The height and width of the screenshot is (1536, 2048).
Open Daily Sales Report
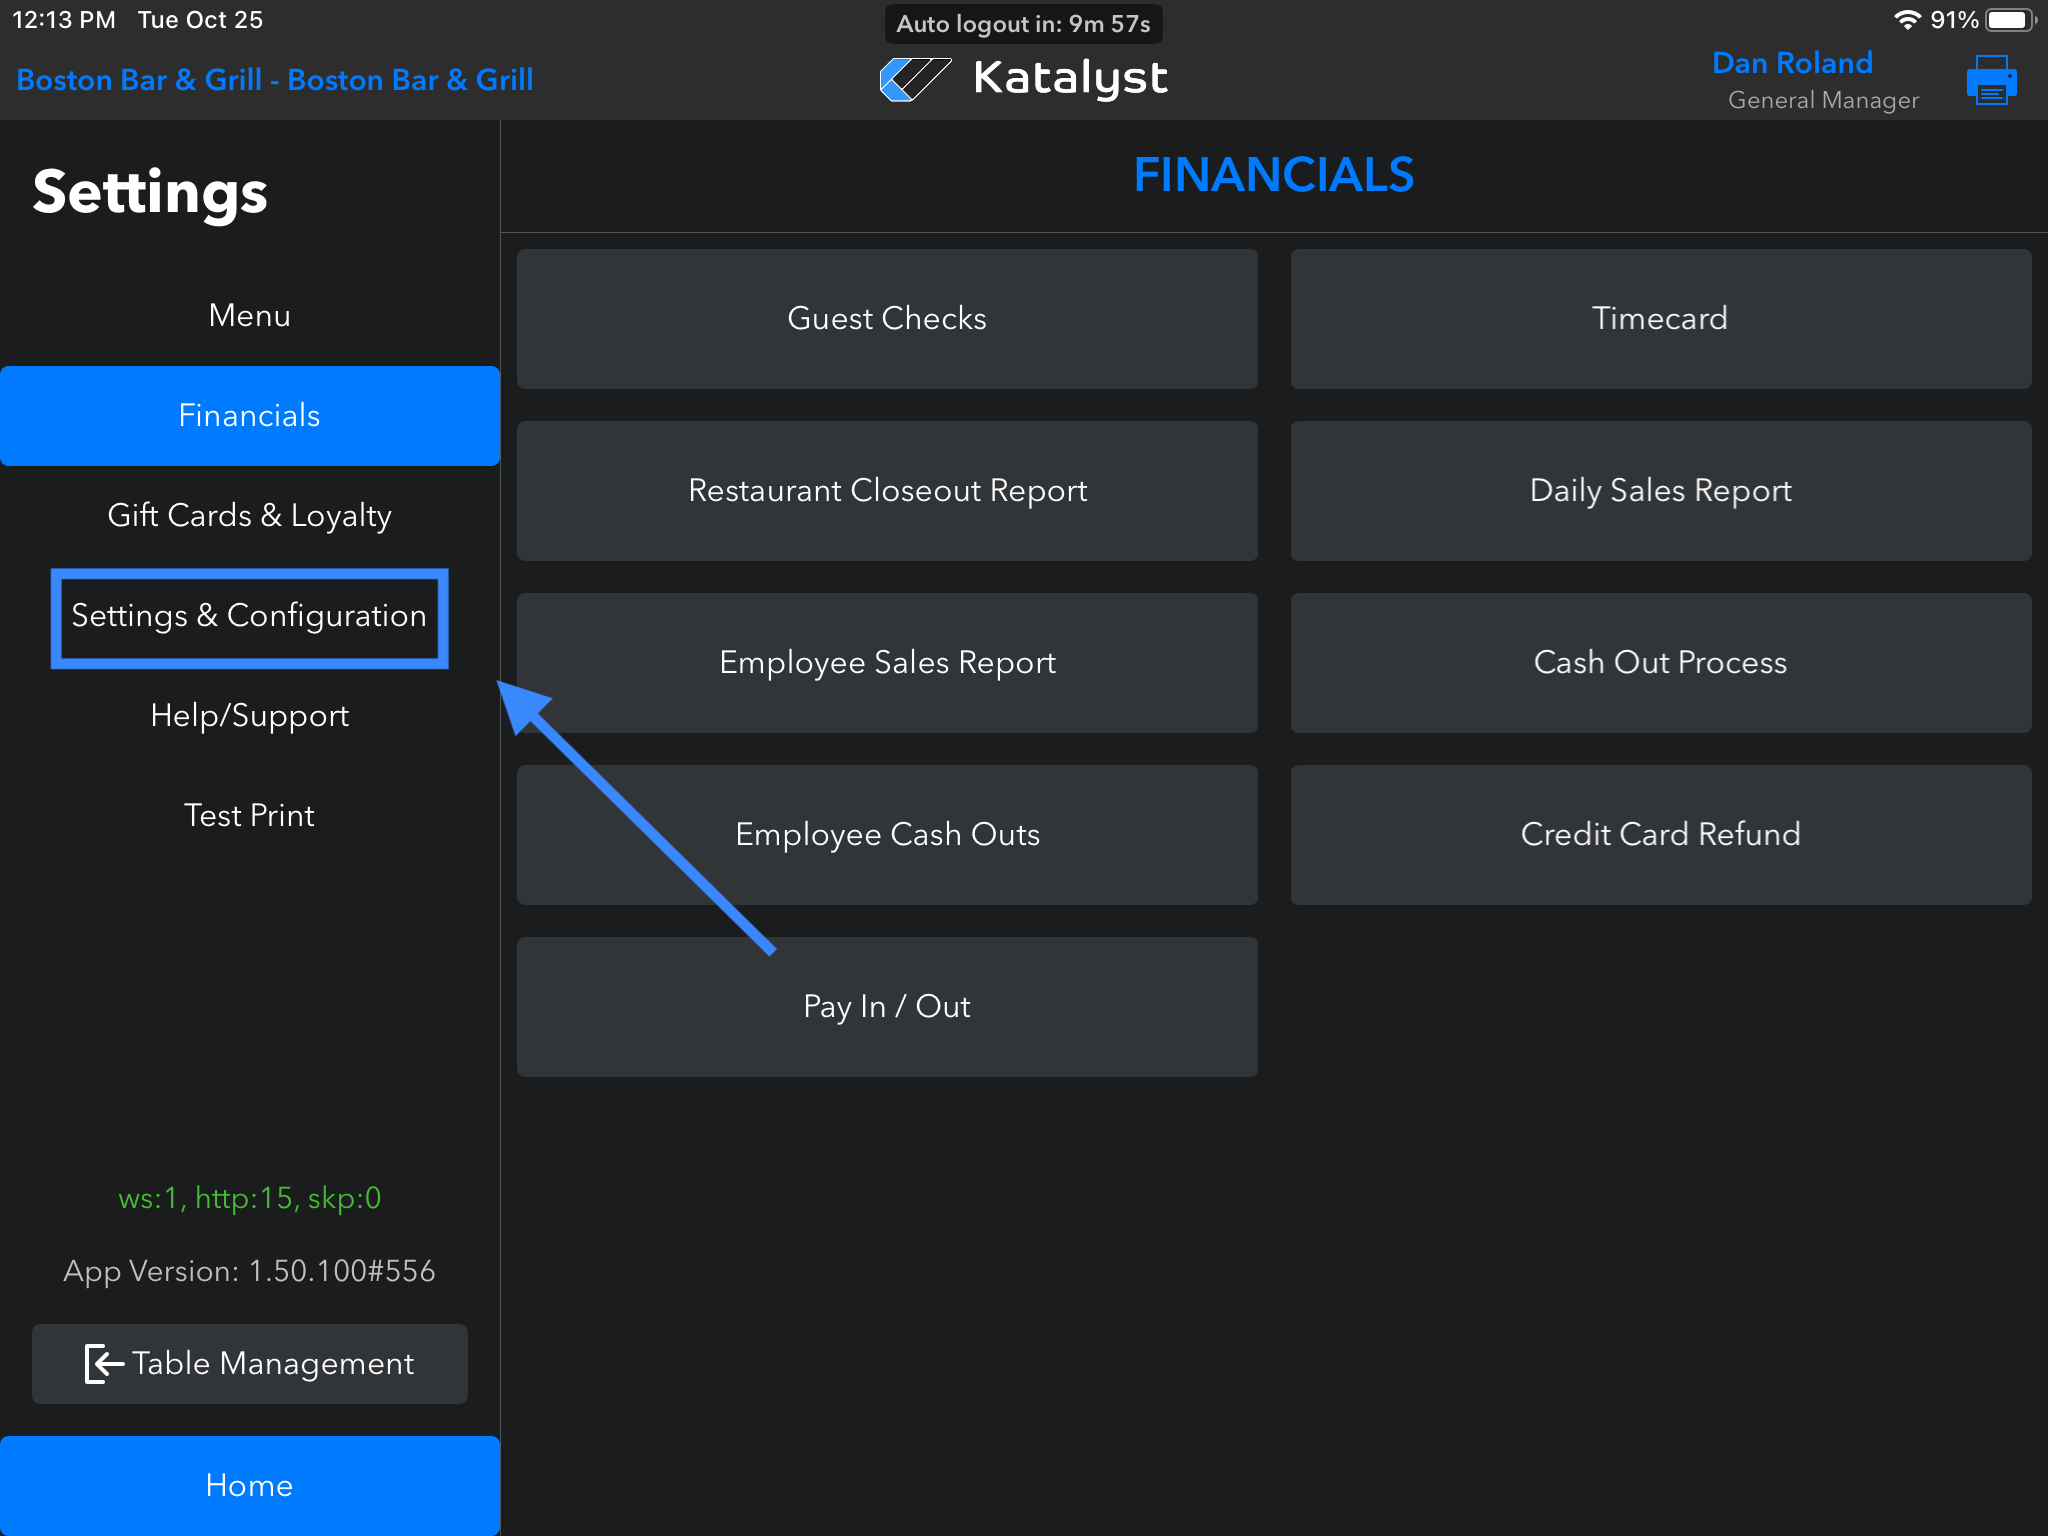tap(1660, 491)
